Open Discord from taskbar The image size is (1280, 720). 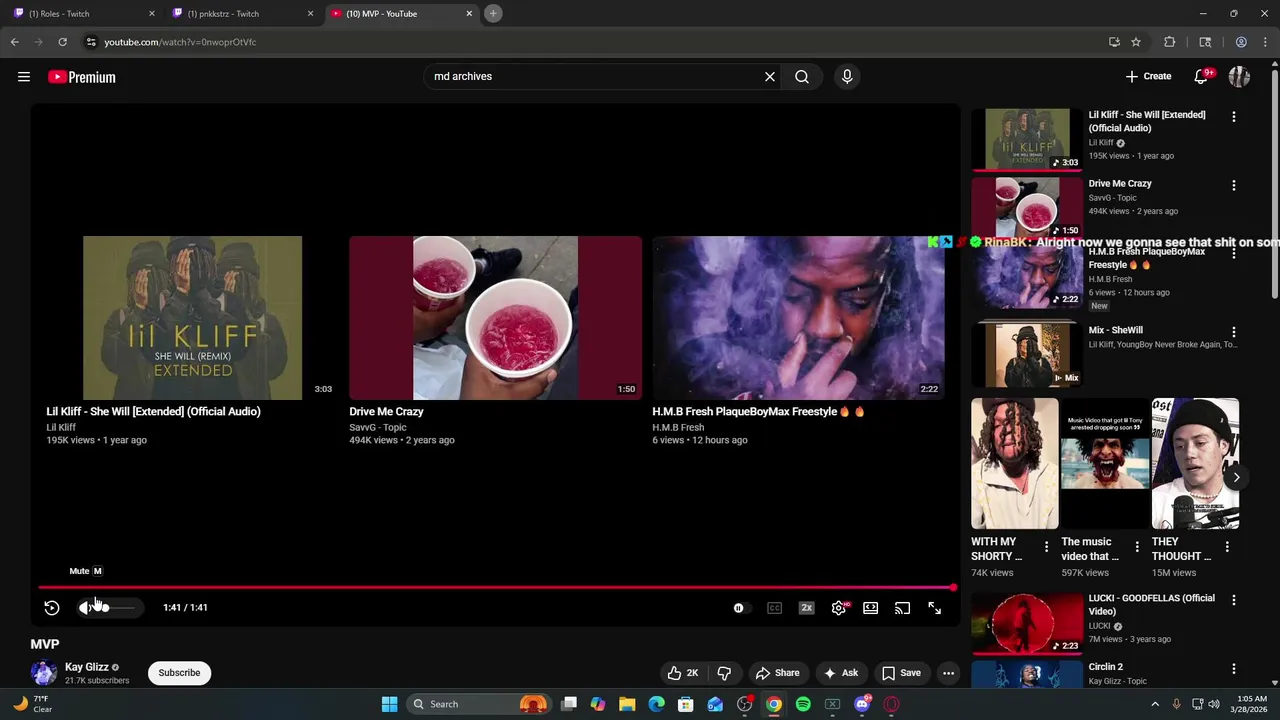coord(862,704)
